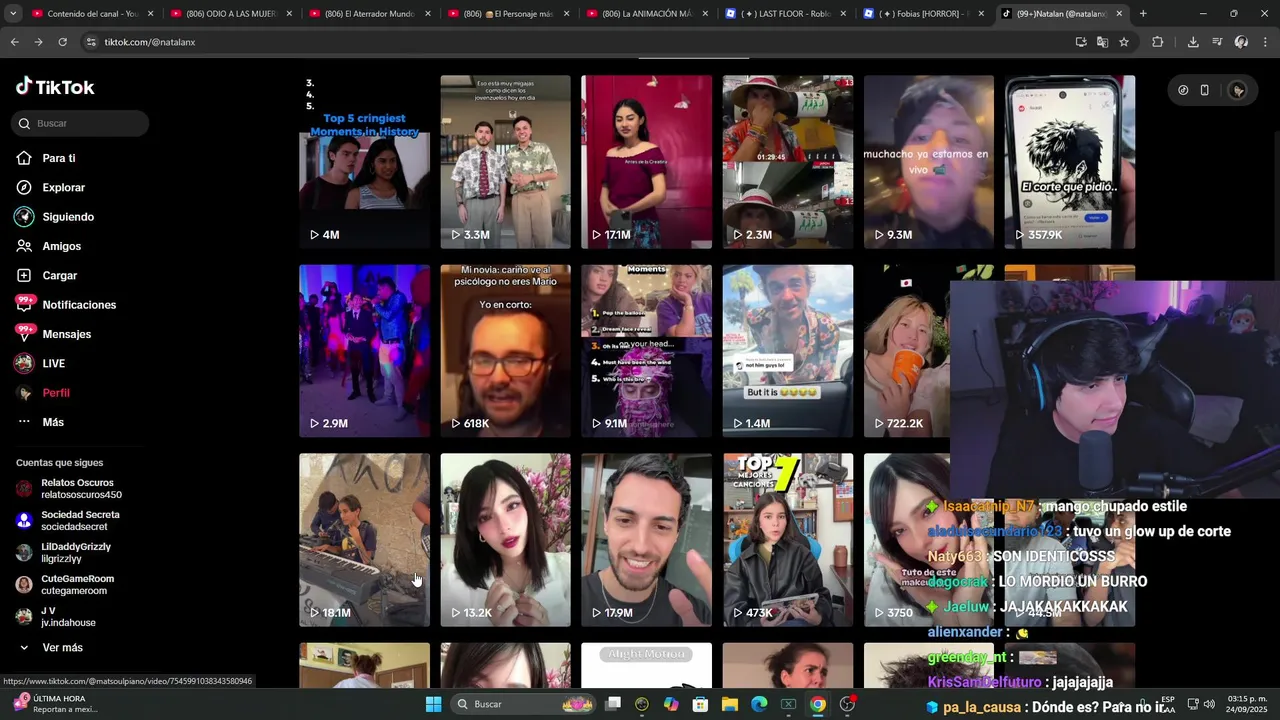Image resolution: width=1280 pixels, height=720 pixels.
Task: Open Microsoft Edge from taskbar
Action: click(759, 704)
